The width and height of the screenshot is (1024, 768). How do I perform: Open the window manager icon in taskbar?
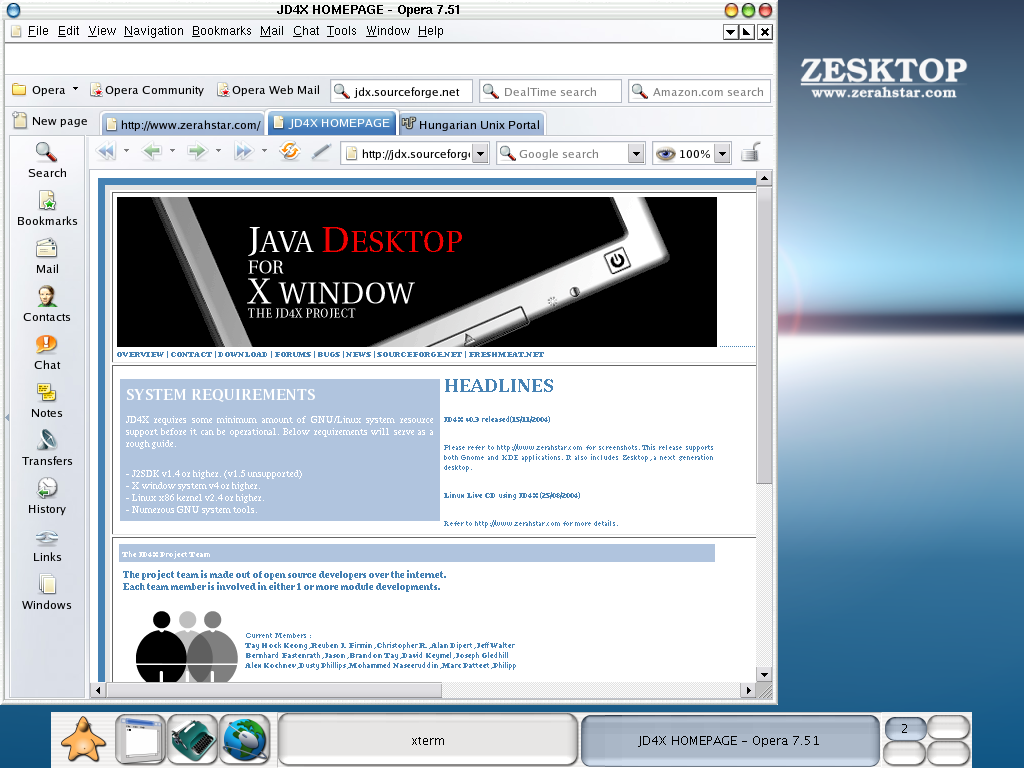[x=140, y=739]
